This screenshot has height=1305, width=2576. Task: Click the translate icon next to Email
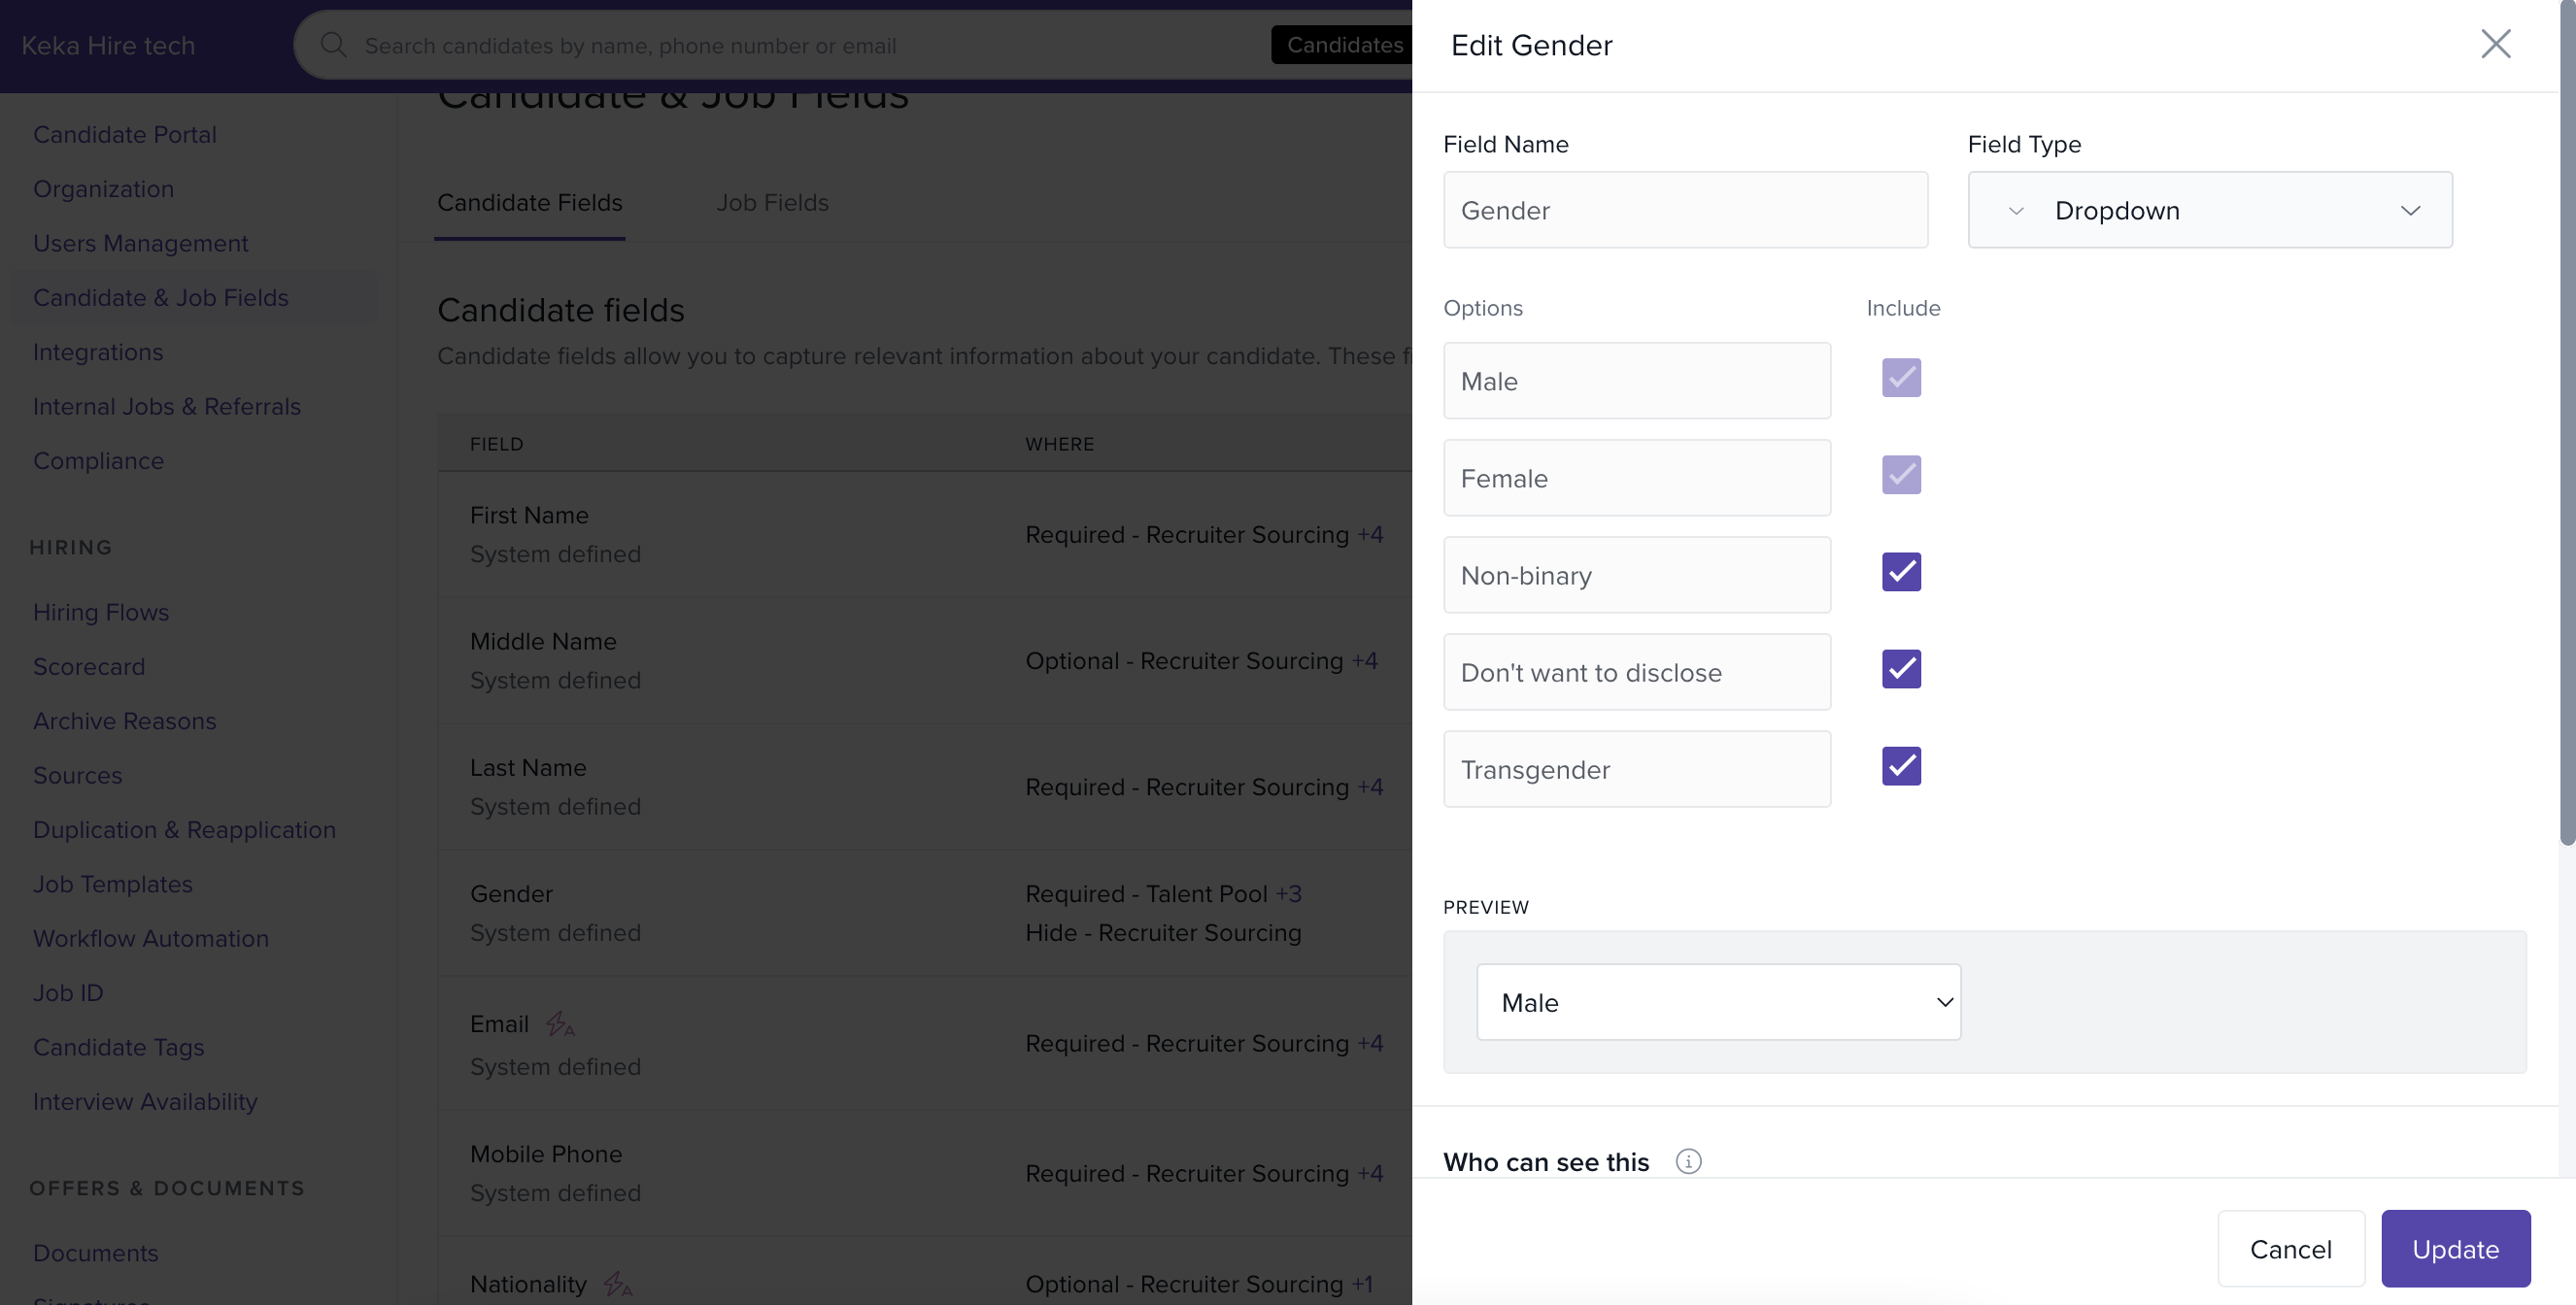[x=560, y=1024]
